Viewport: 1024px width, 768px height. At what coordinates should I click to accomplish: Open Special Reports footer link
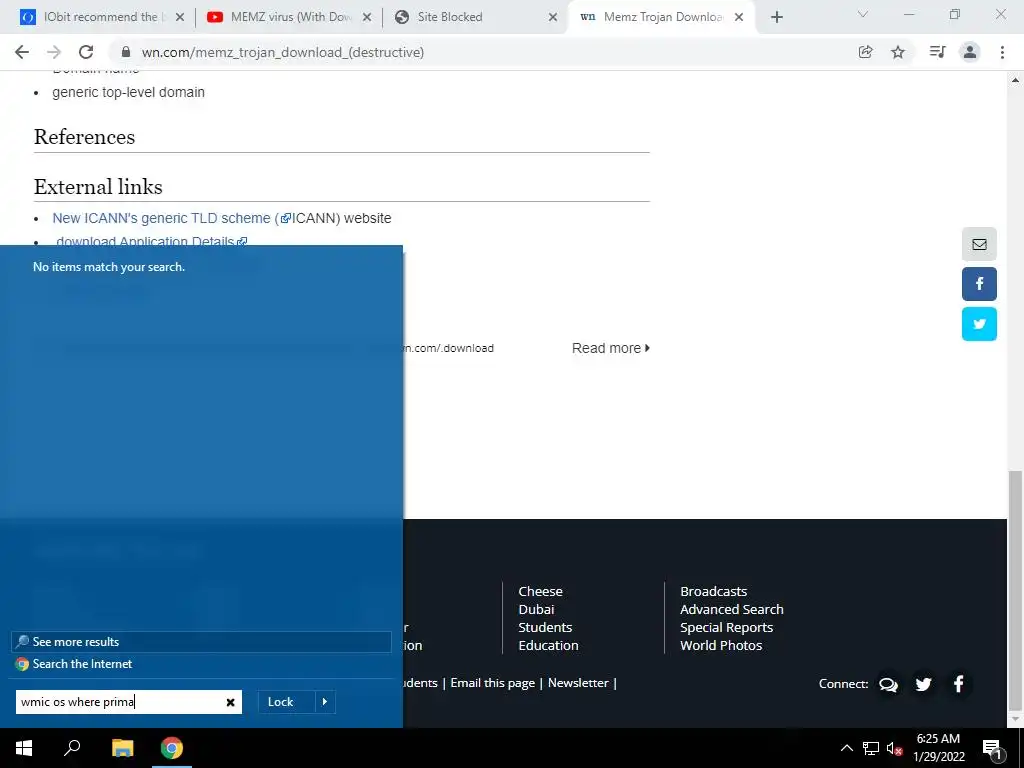coord(726,628)
